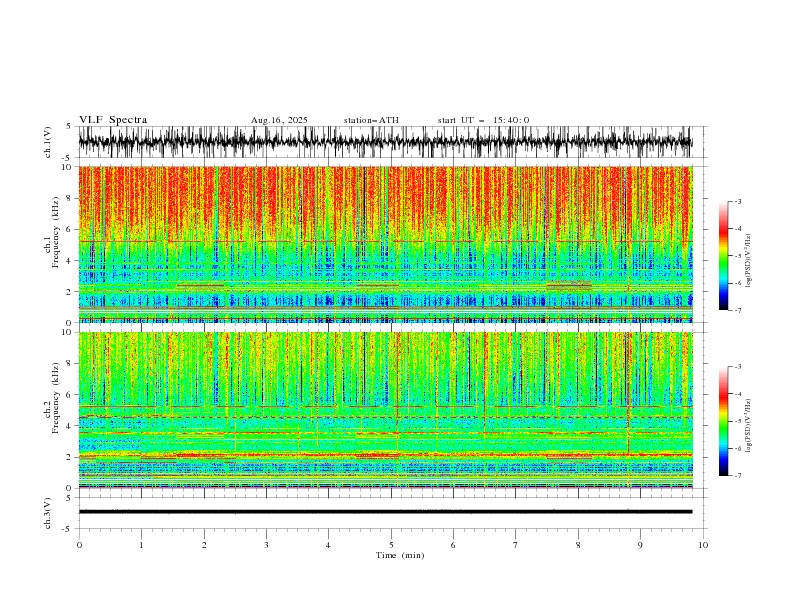Click the "-3" label on ch.2 colorbar

[738, 367]
